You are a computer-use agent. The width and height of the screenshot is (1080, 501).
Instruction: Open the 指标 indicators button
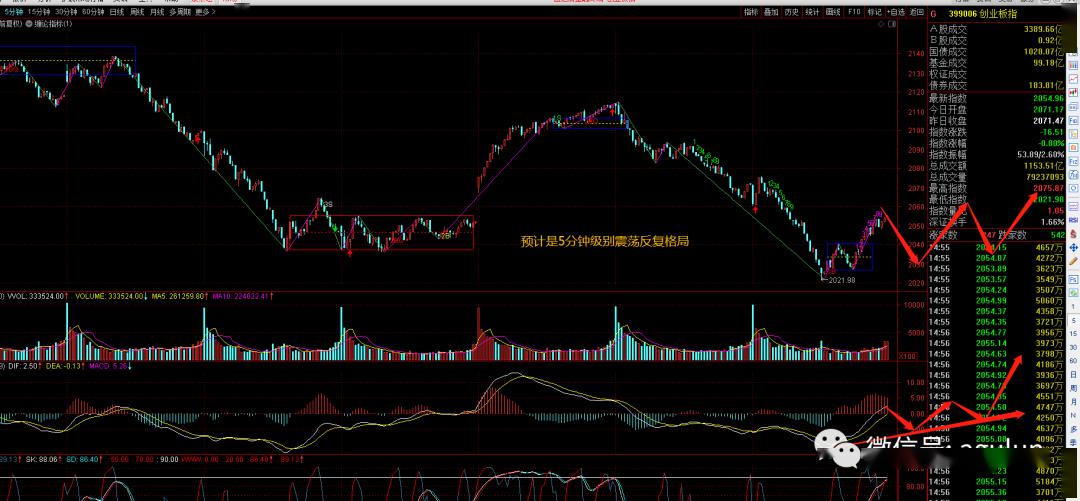coord(751,12)
